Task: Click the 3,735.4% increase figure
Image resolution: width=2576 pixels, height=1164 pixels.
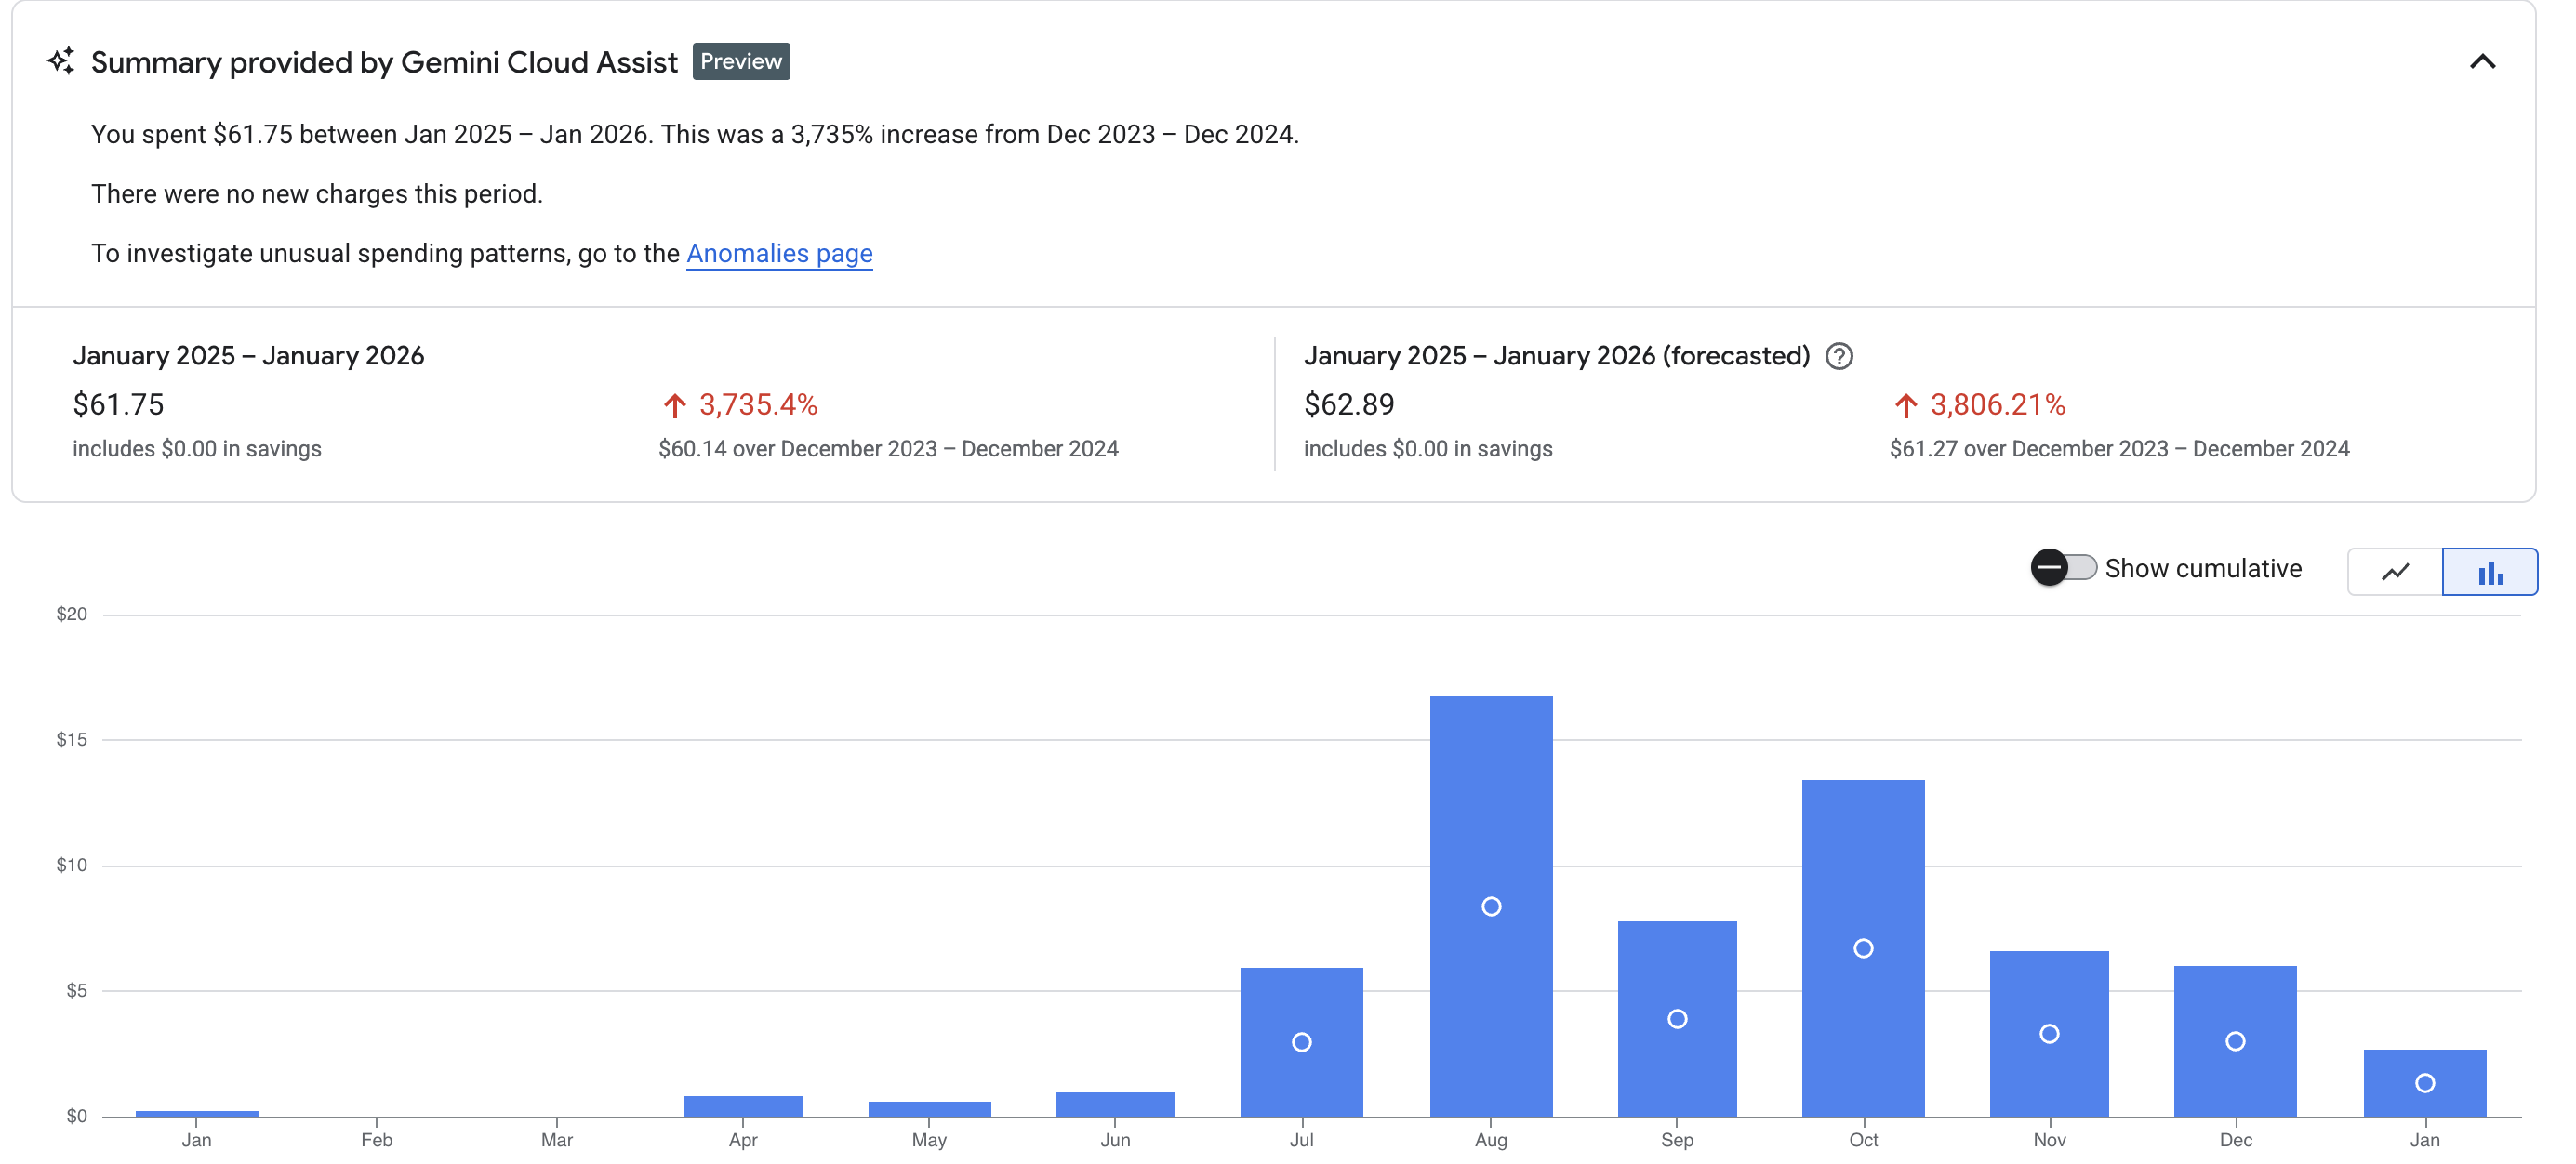Action: point(758,404)
